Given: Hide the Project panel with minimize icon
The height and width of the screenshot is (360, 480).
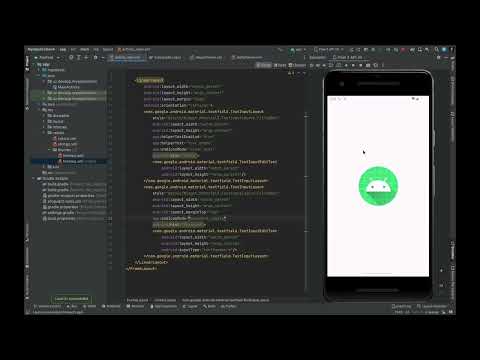Looking at the screenshot, I should [103, 58].
